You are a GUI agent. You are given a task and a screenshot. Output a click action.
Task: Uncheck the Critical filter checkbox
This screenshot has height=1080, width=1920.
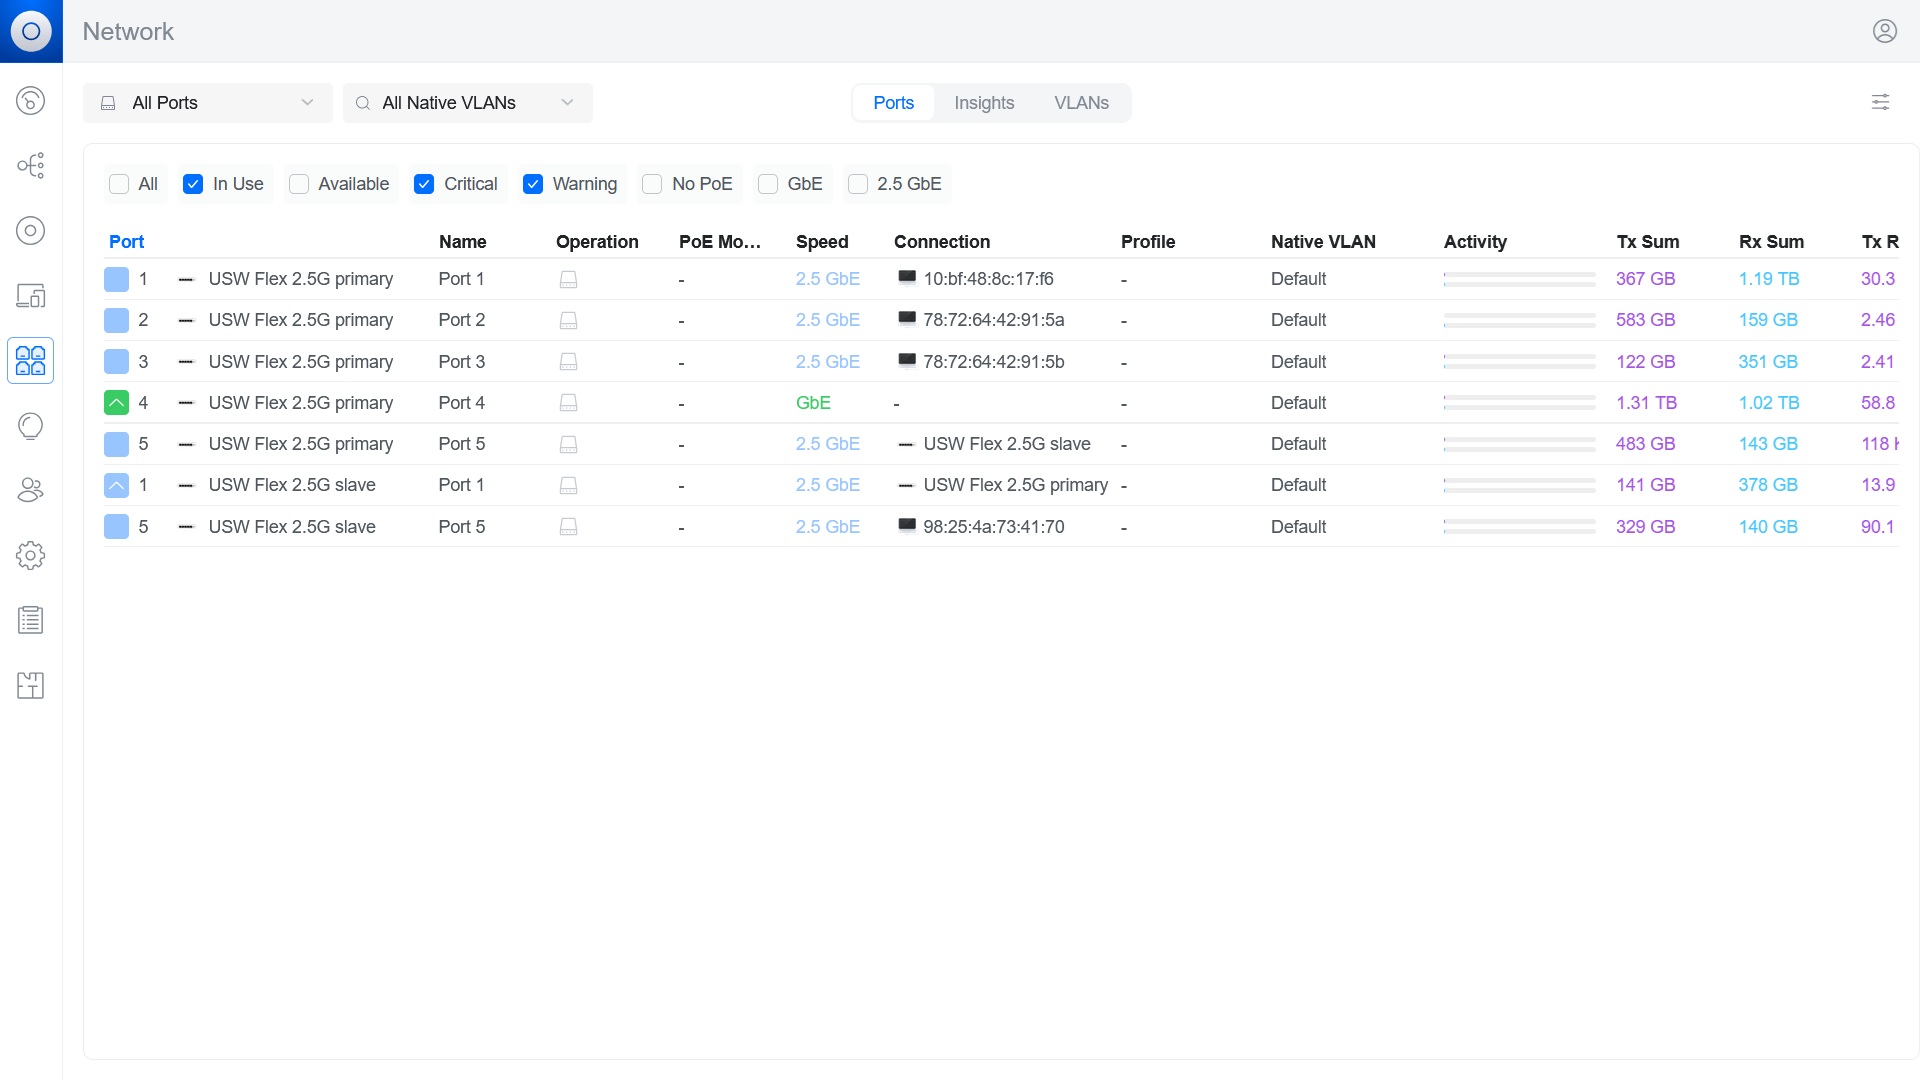[424, 184]
